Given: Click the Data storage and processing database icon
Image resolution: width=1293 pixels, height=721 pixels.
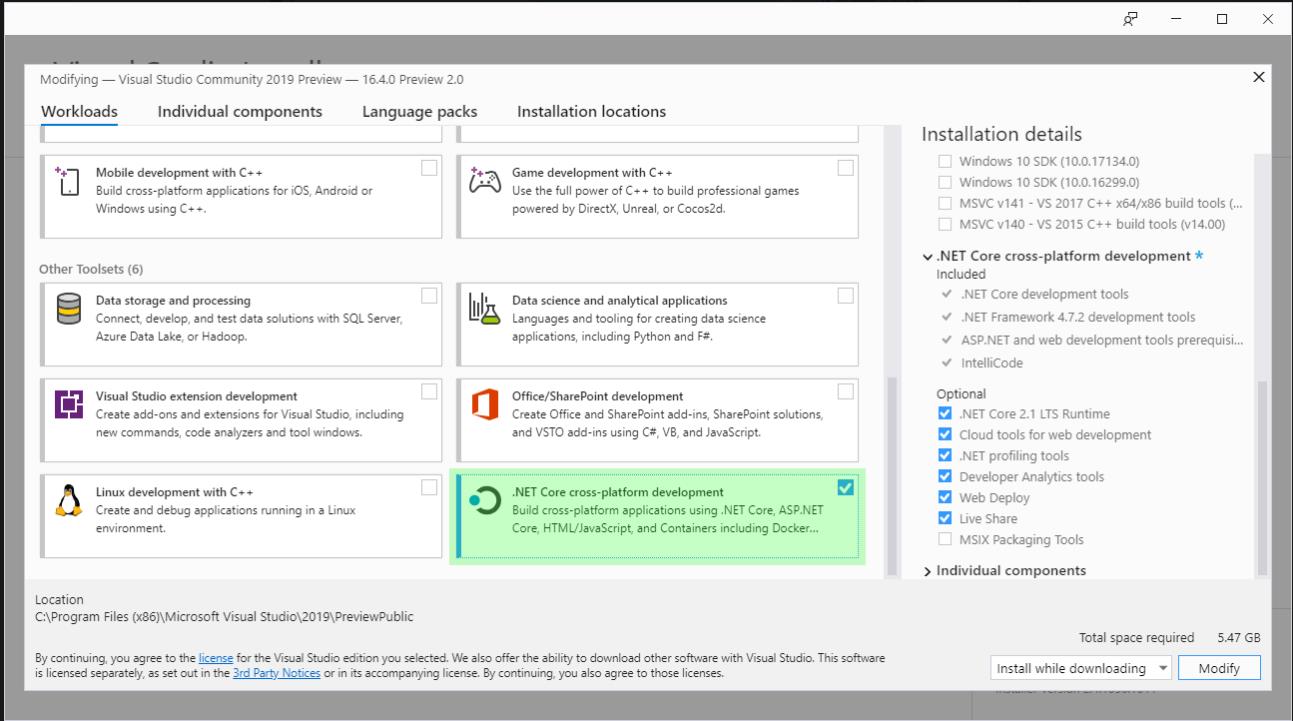Looking at the screenshot, I should point(69,309).
